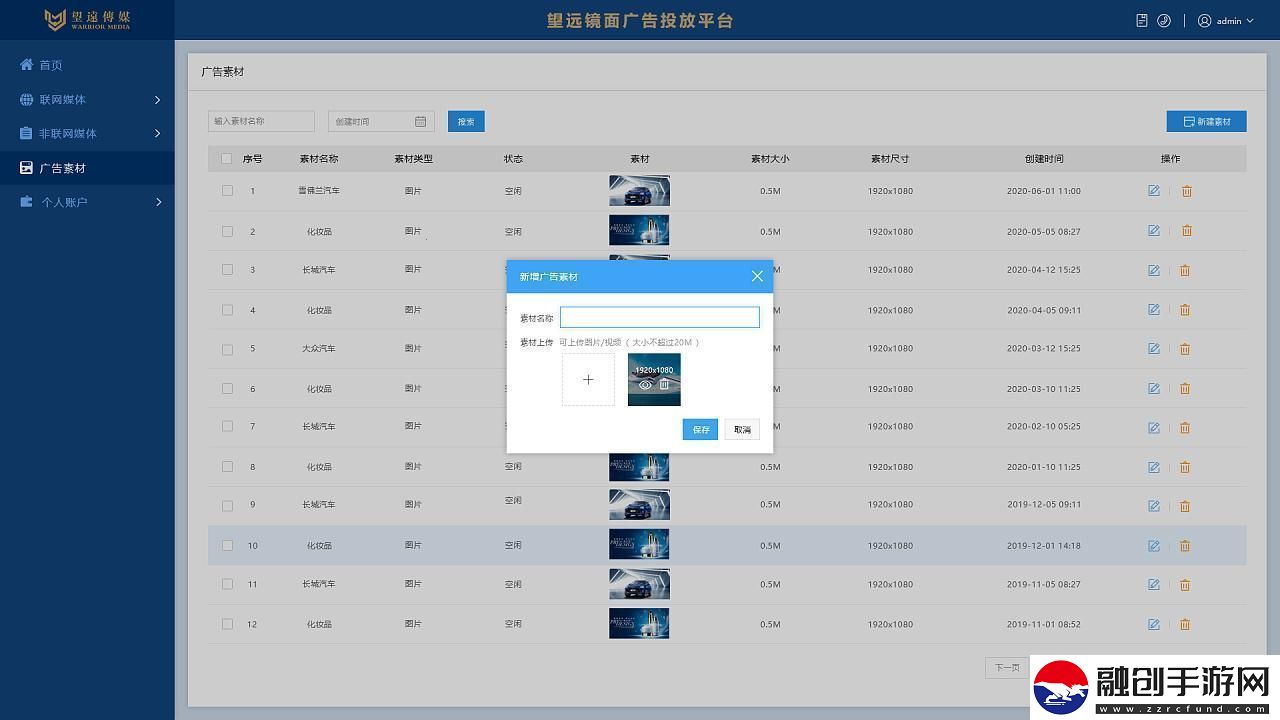Add a file via the plus upload box
Viewport: 1280px width, 720px height.
(x=588, y=380)
